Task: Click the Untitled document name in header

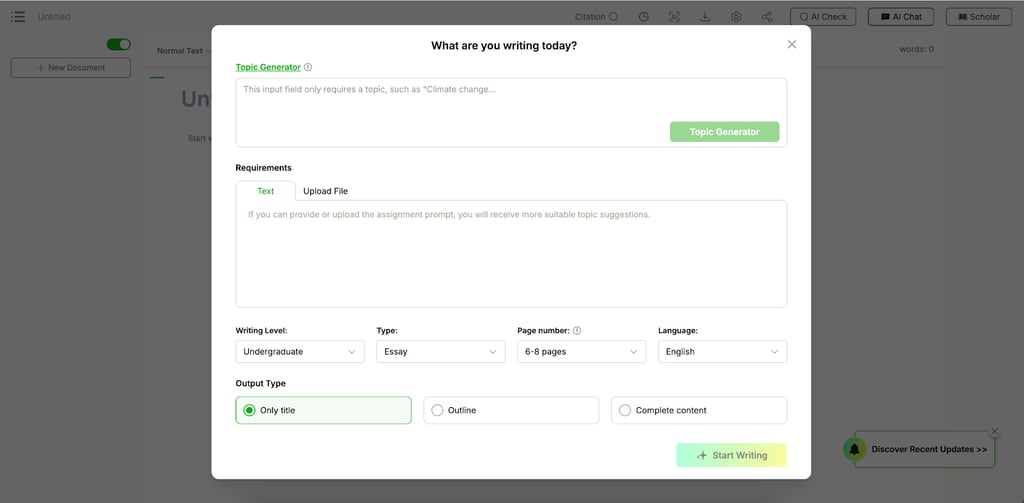Action: pyautogui.click(x=54, y=17)
